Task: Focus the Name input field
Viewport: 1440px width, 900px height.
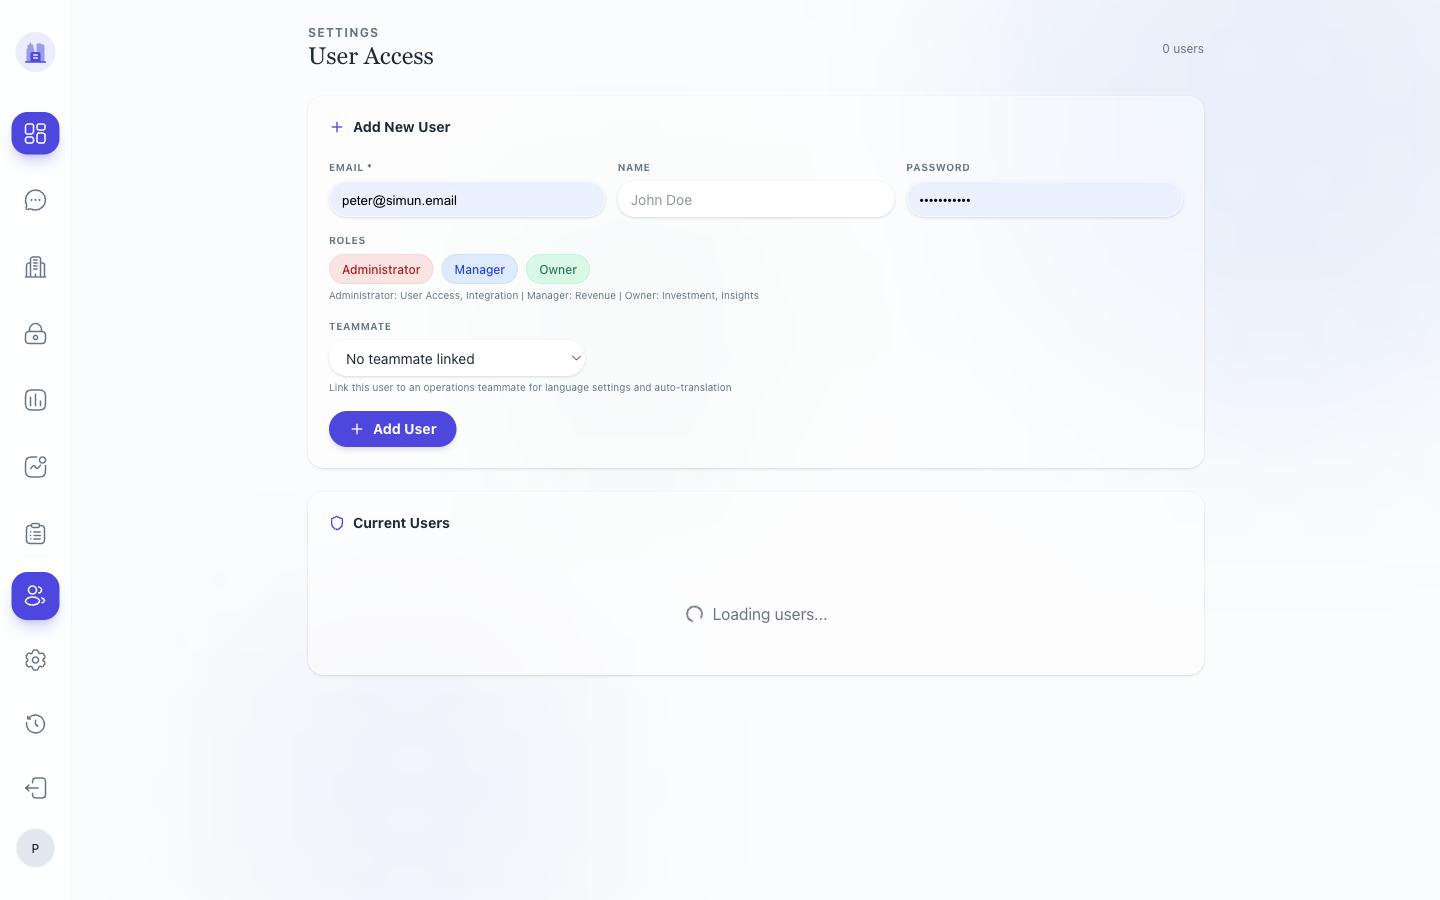Action: click(x=756, y=200)
